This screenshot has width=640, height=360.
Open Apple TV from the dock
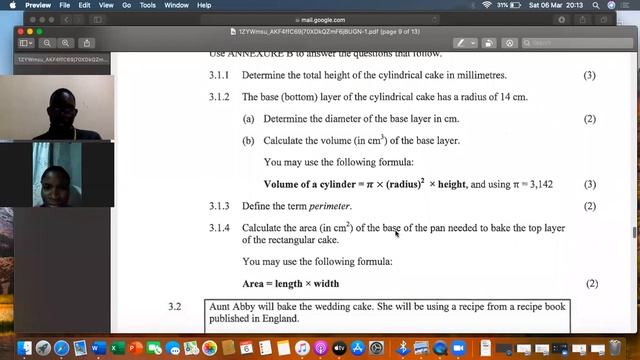[x=339, y=348]
